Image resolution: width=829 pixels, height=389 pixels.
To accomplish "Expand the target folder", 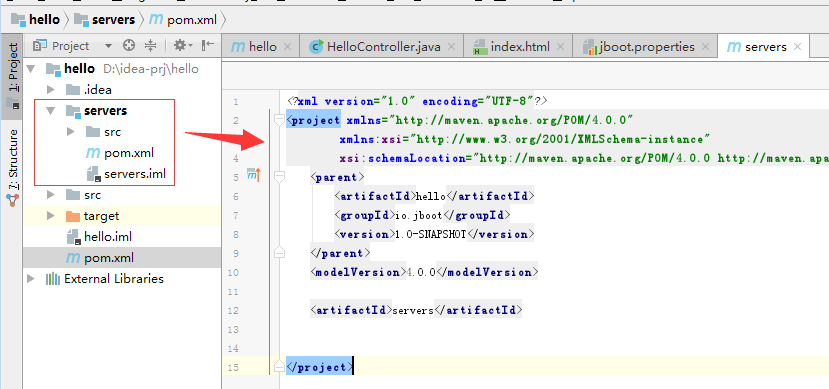I will point(50,216).
